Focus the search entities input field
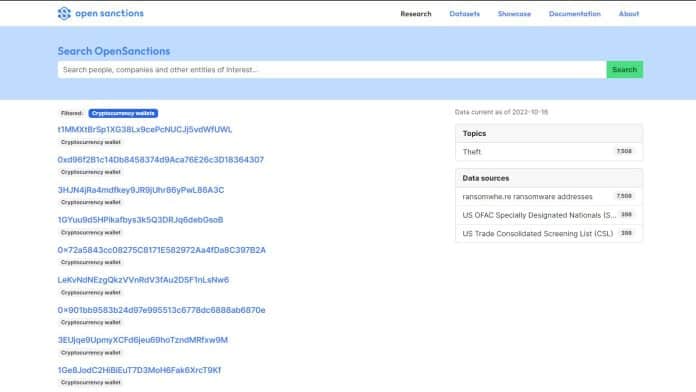This screenshot has height=392, width=696. click(x=332, y=70)
